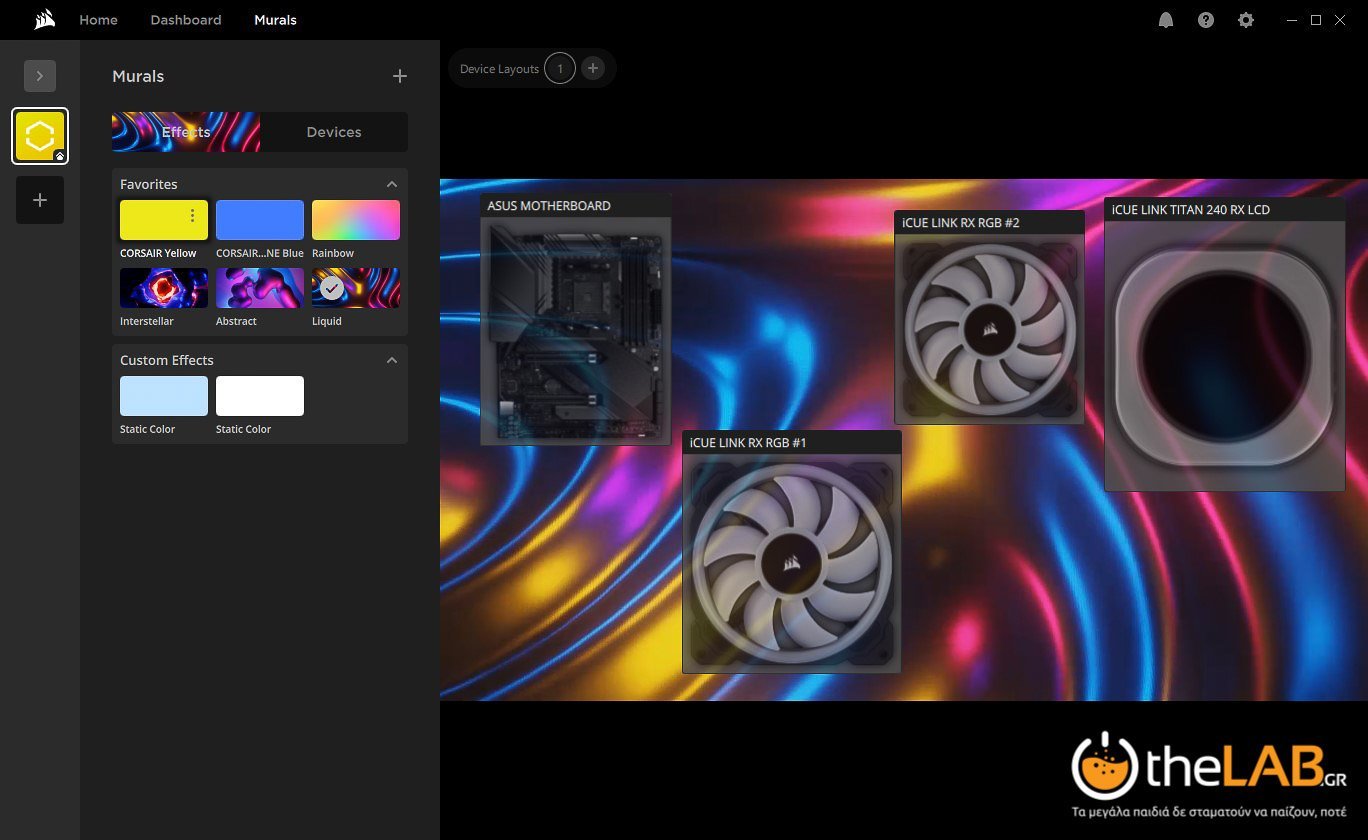Go to the Home menu

pos(98,20)
